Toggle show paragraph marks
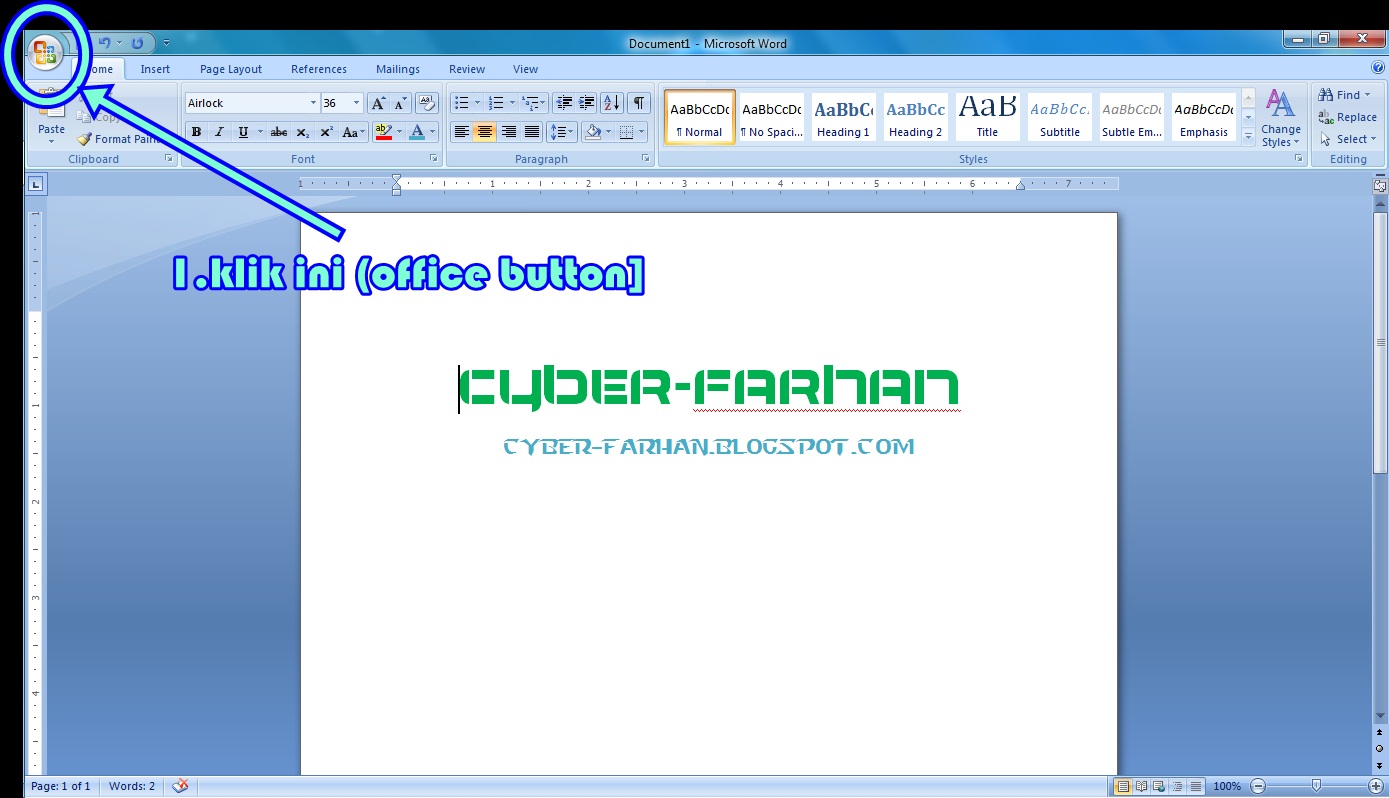Image resolution: width=1389 pixels, height=798 pixels. [x=638, y=103]
